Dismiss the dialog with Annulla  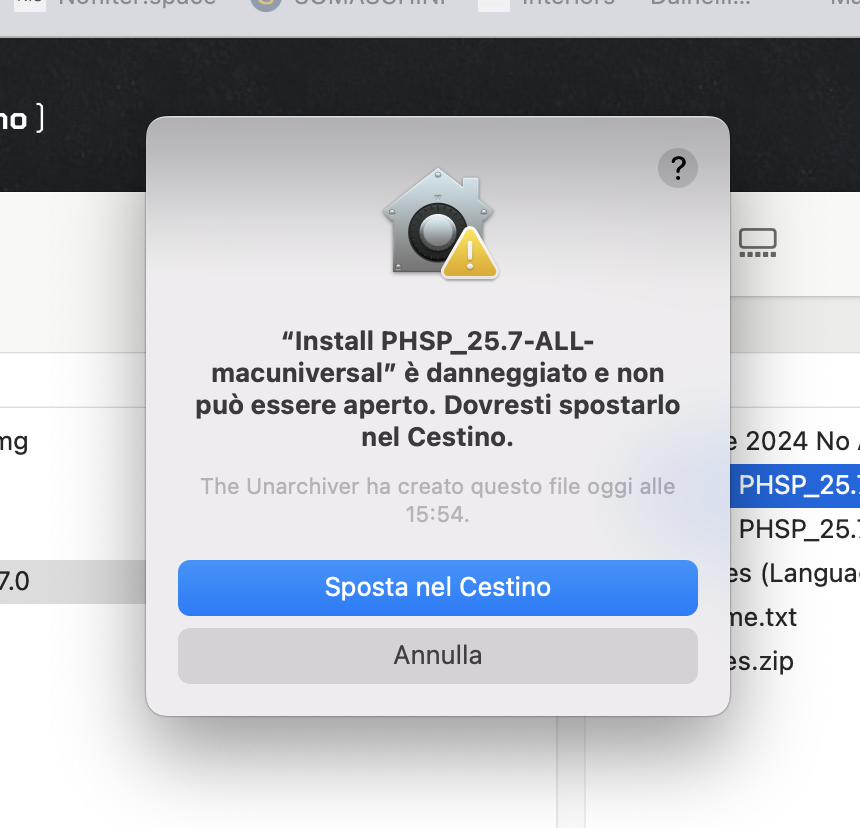click(x=438, y=655)
